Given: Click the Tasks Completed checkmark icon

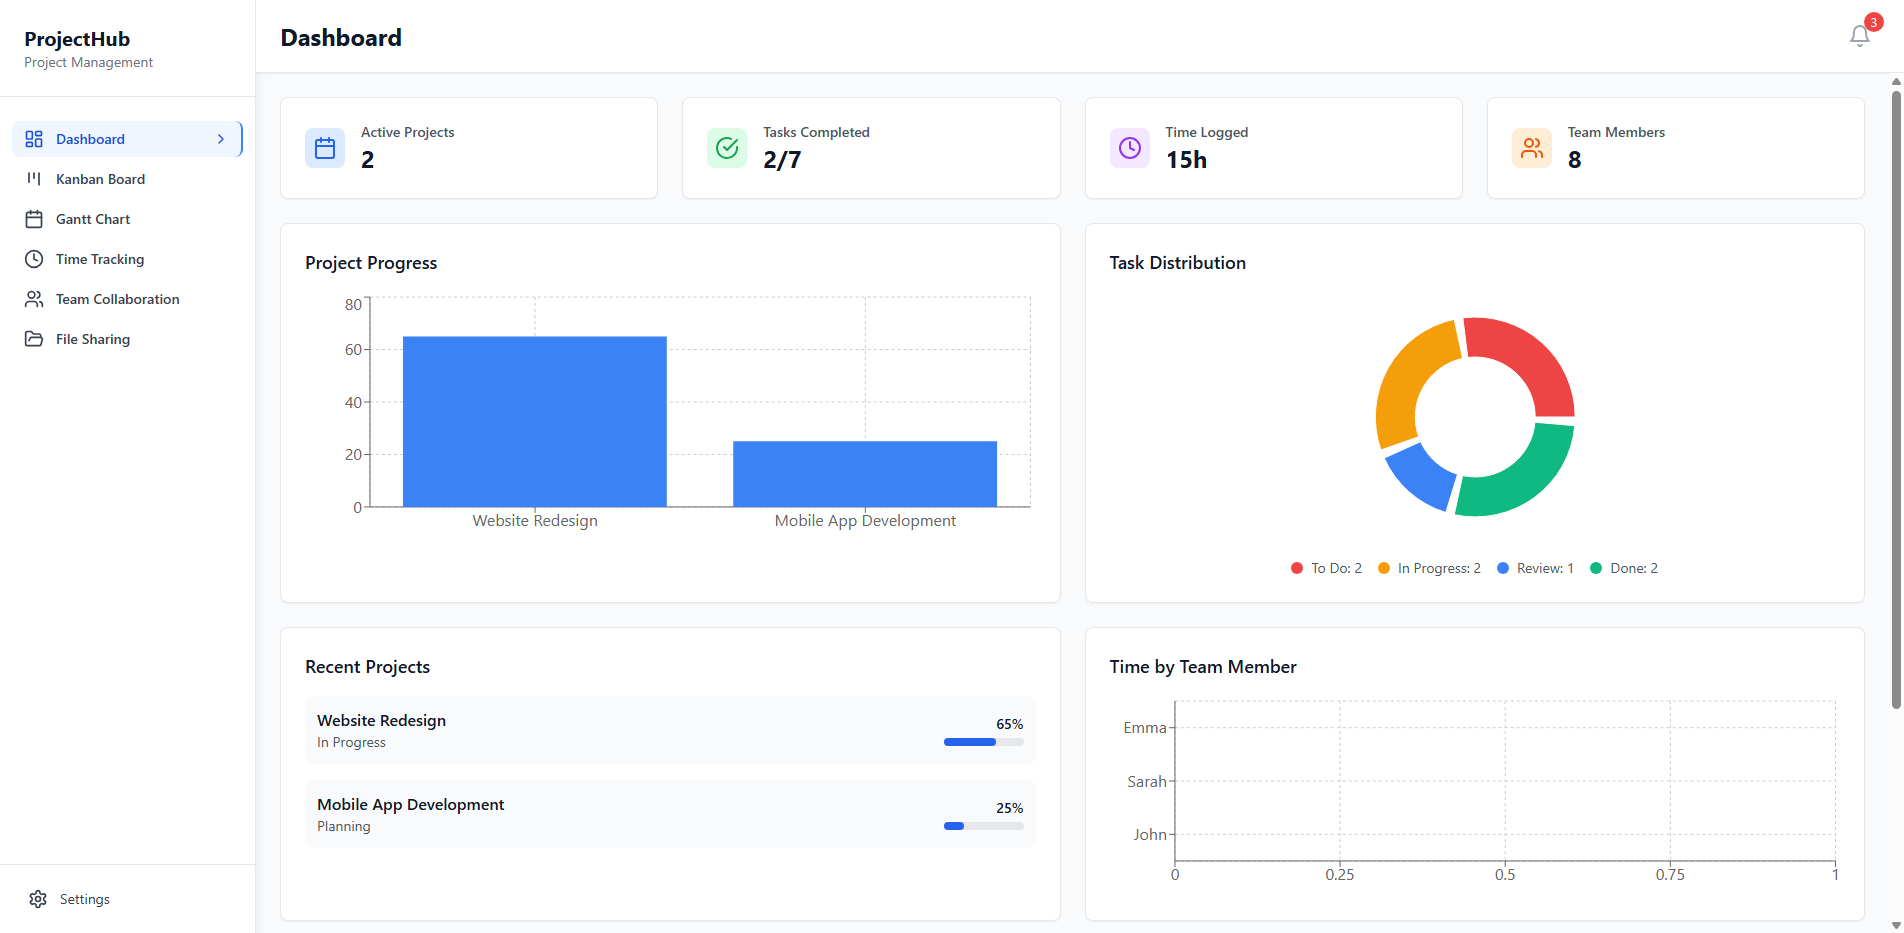Looking at the screenshot, I should [727, 147].
